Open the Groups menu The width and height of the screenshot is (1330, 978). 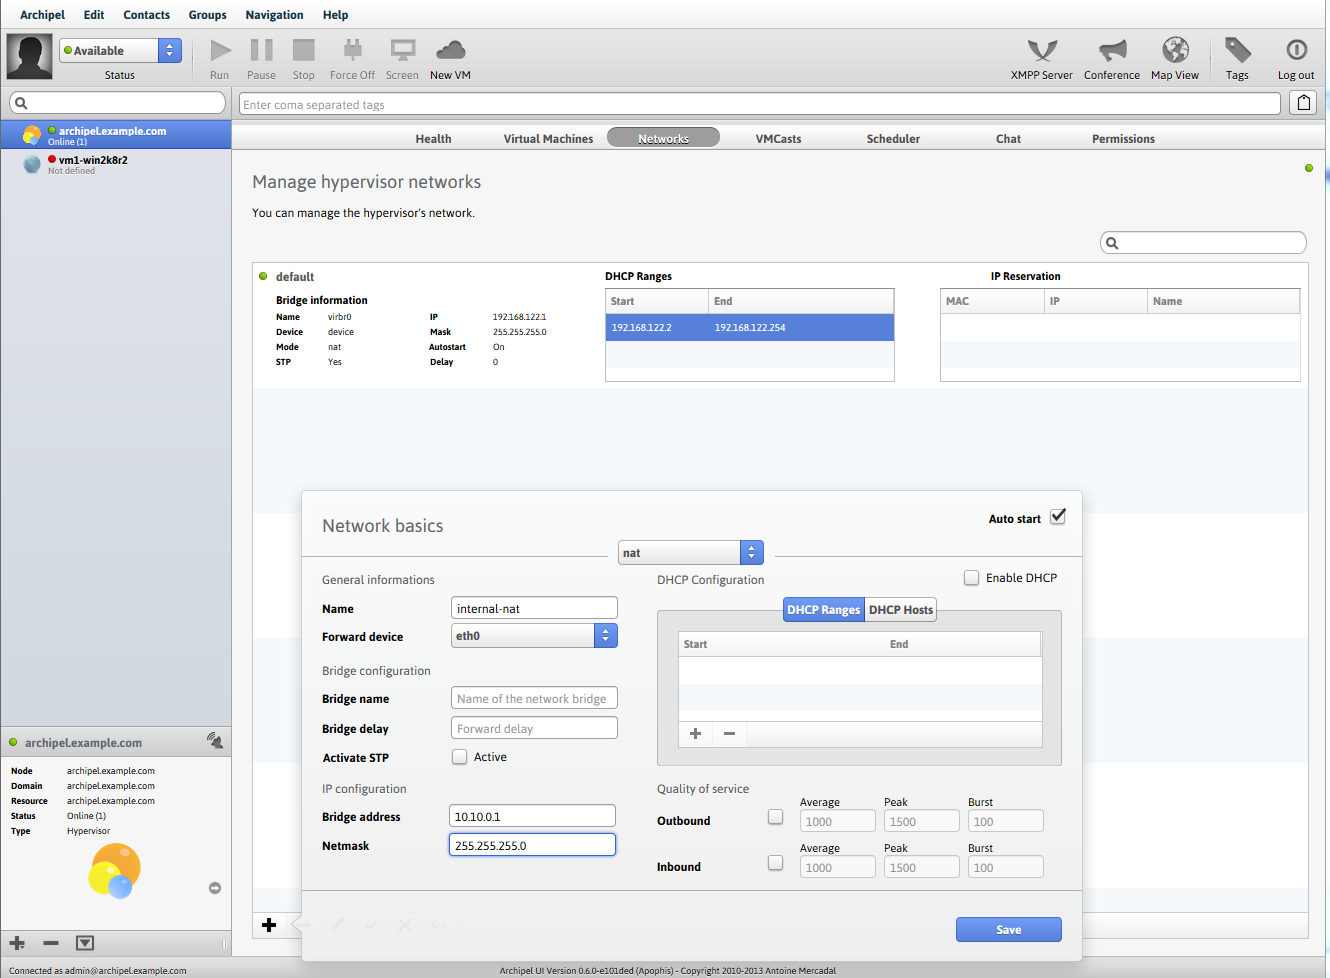tap(208, 15)
